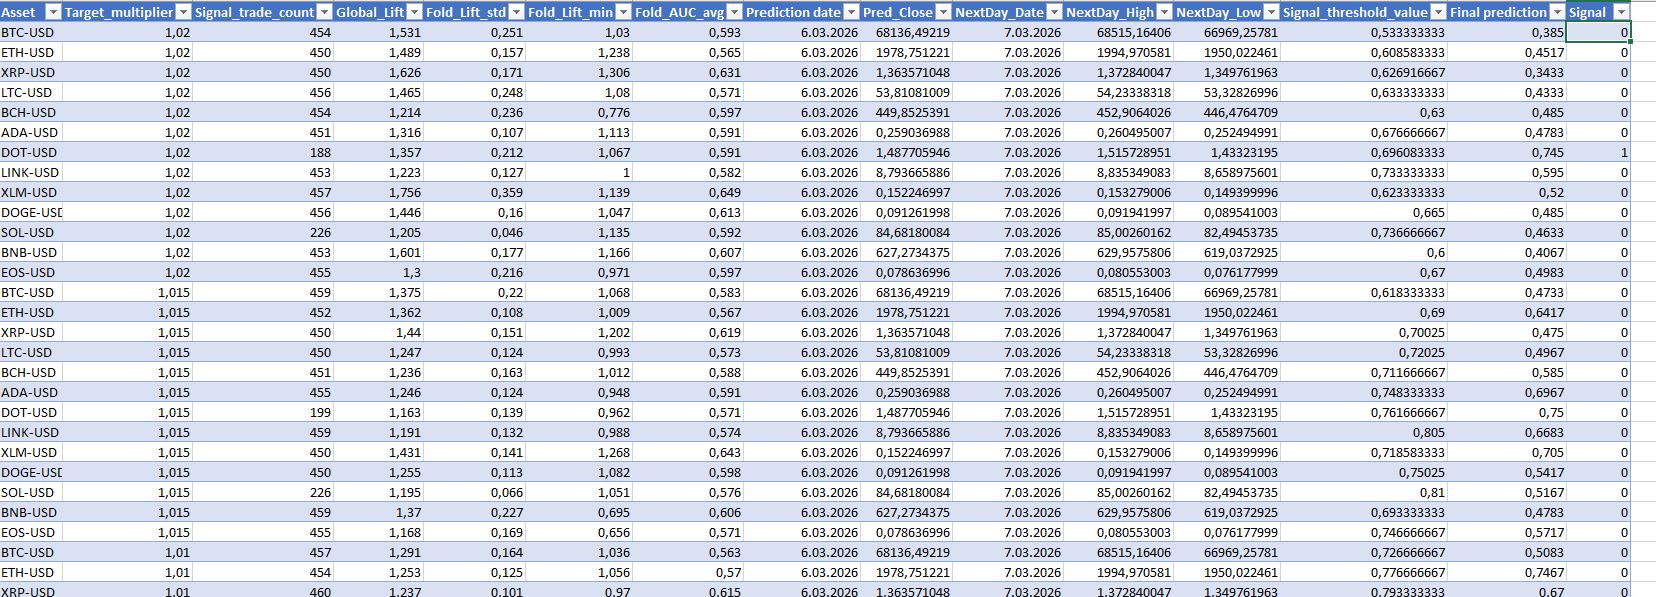Open the Fold_AUC_avg filter dropdown
1656x597 pixels.
[x=734, y=12]
